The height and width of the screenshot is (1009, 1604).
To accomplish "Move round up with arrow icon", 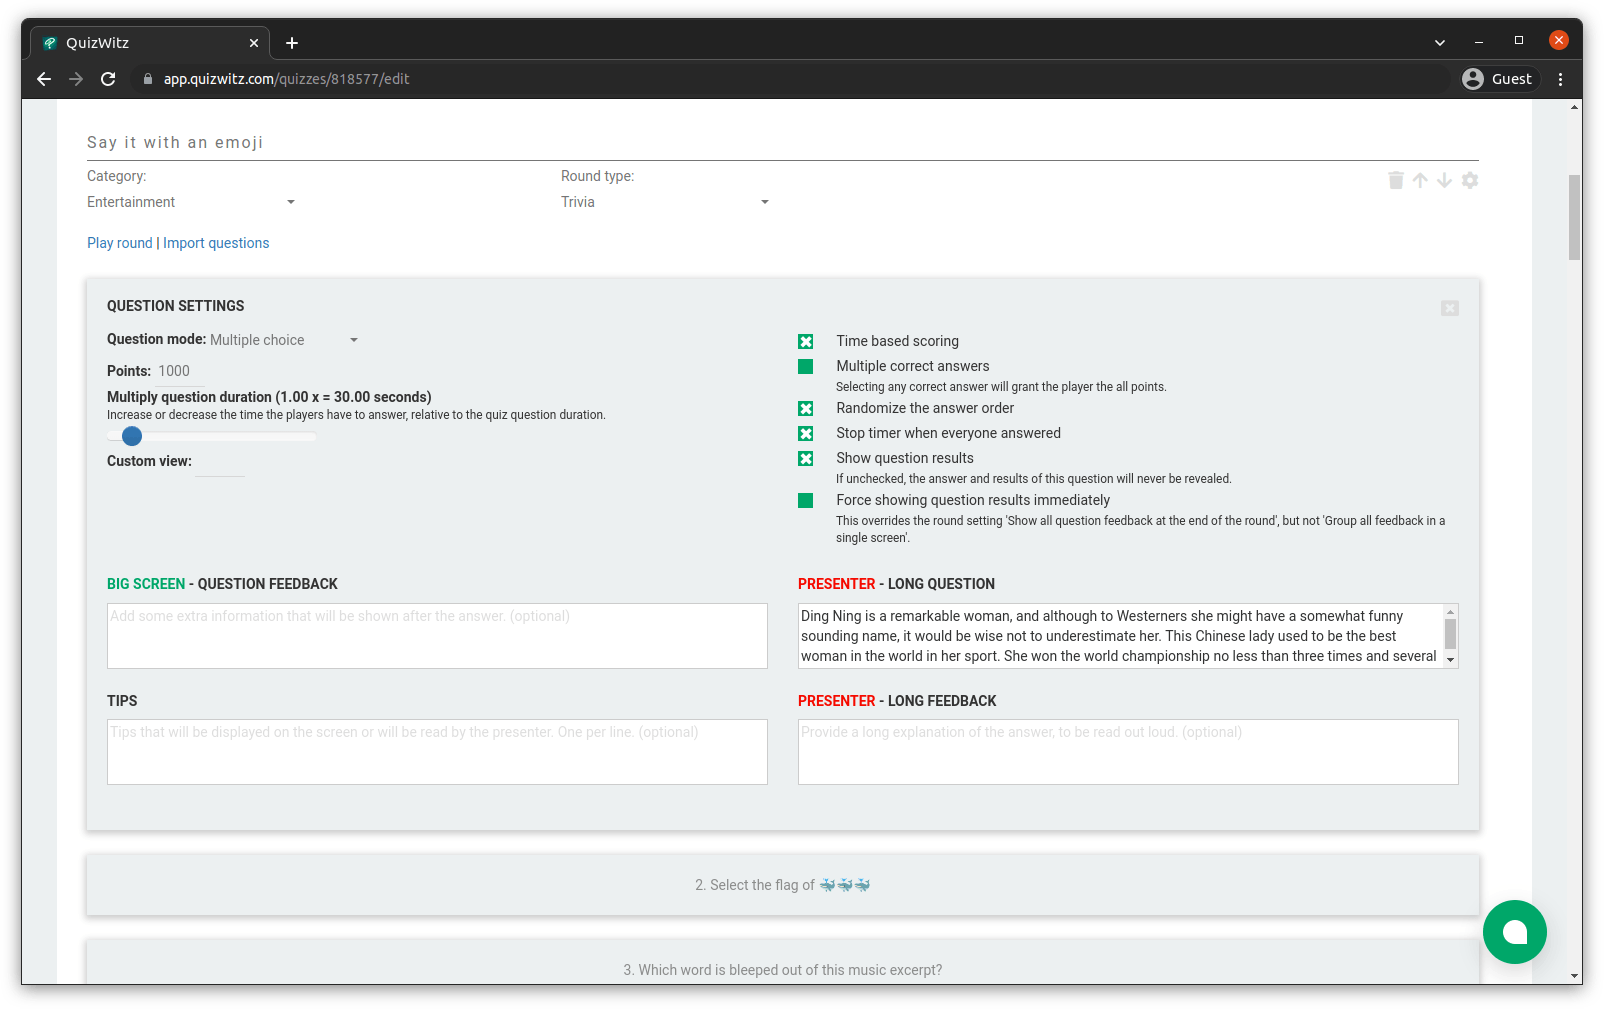I will pos(1420,180).
